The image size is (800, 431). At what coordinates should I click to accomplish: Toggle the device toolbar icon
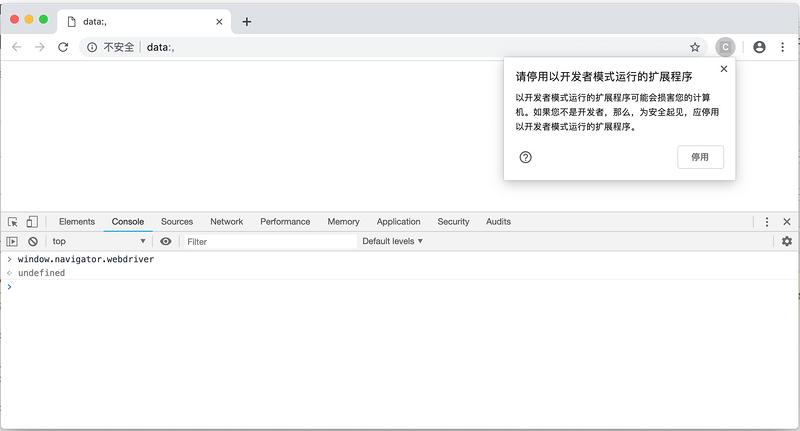(32, 222)
